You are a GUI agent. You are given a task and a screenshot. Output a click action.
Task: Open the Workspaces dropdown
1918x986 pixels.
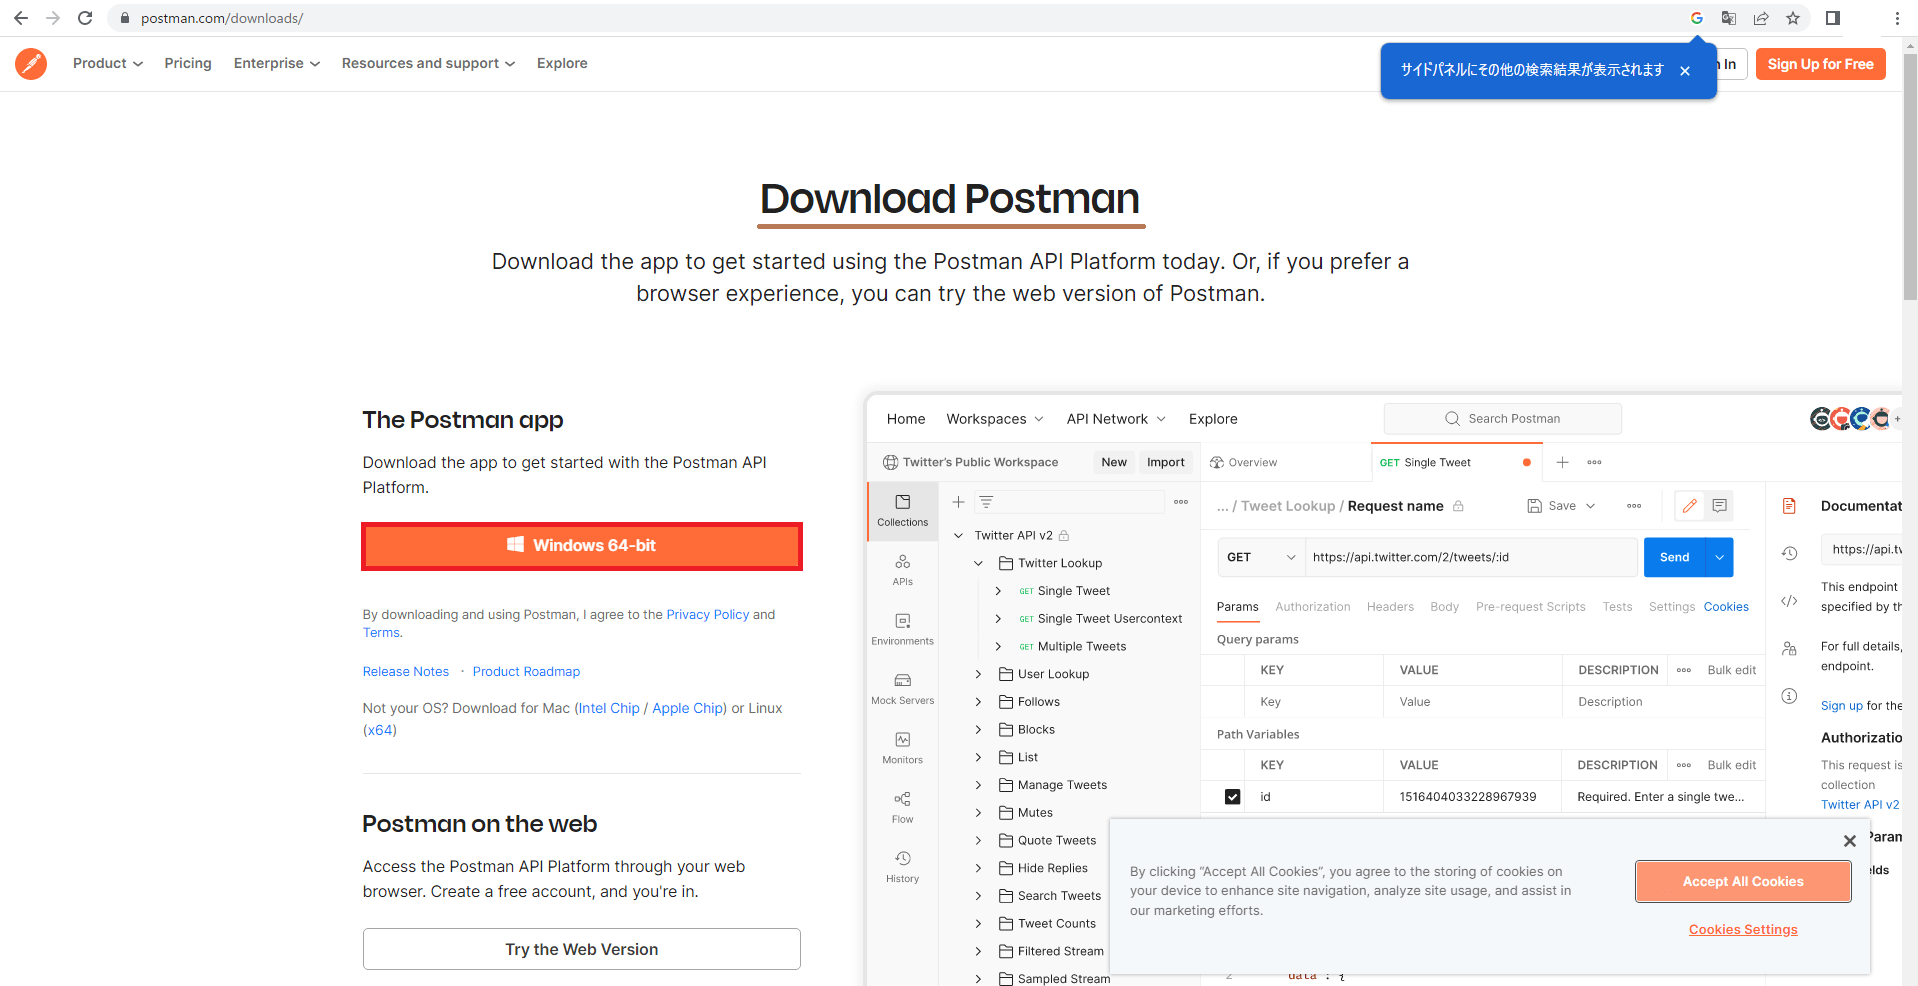(x=995, y=419)
